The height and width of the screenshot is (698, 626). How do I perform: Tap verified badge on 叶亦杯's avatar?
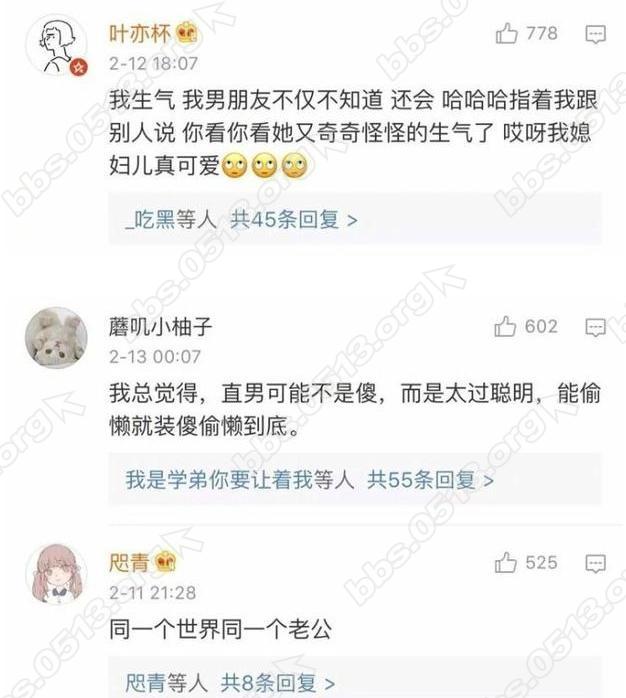pos(78,68)
